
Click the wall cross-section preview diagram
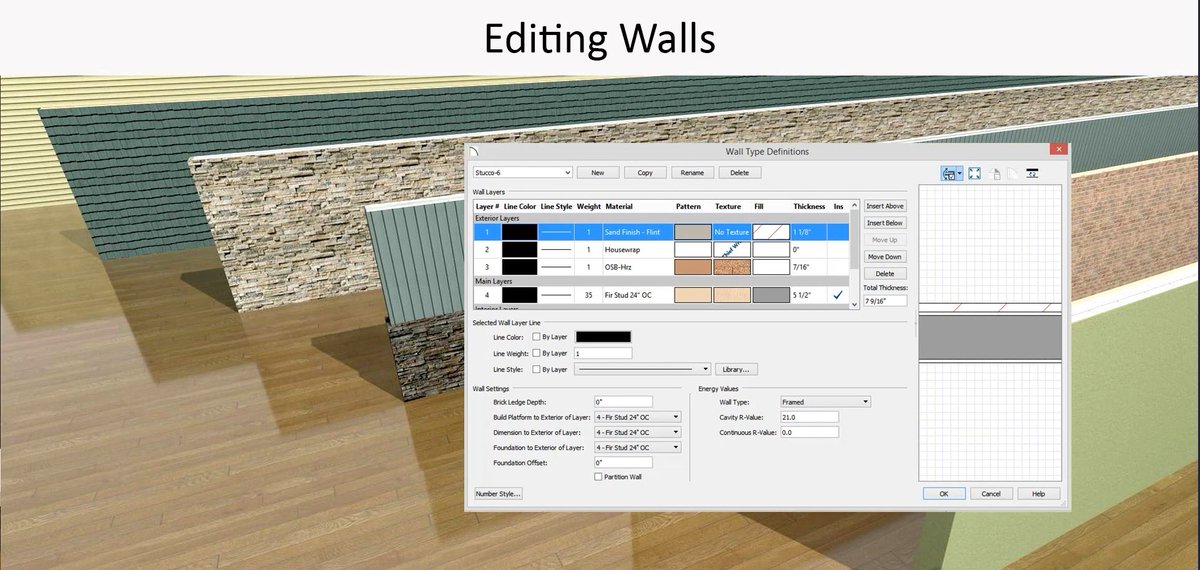(991, 332)
